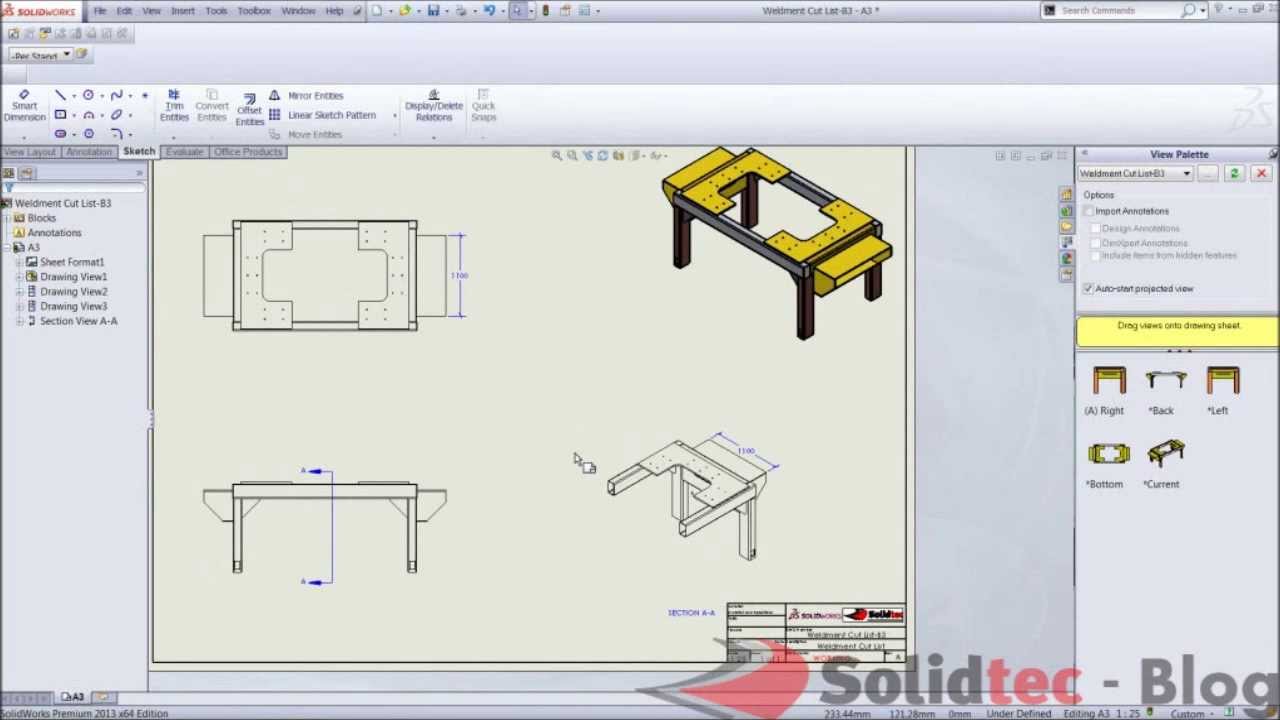The height and width of the screenshot is (720, 1280).
Task: Switch to the Evaluate tab
Action: coord(184,152)
